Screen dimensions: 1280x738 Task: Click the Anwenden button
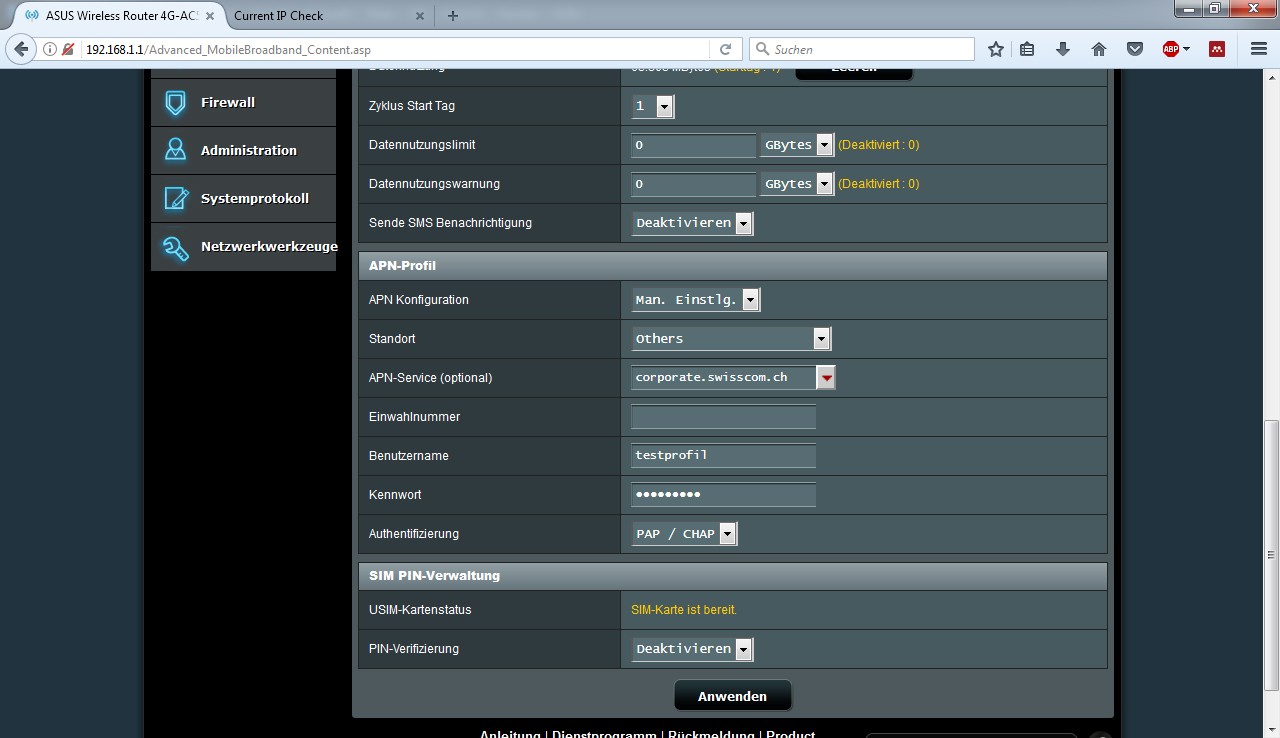click(732, 696)
